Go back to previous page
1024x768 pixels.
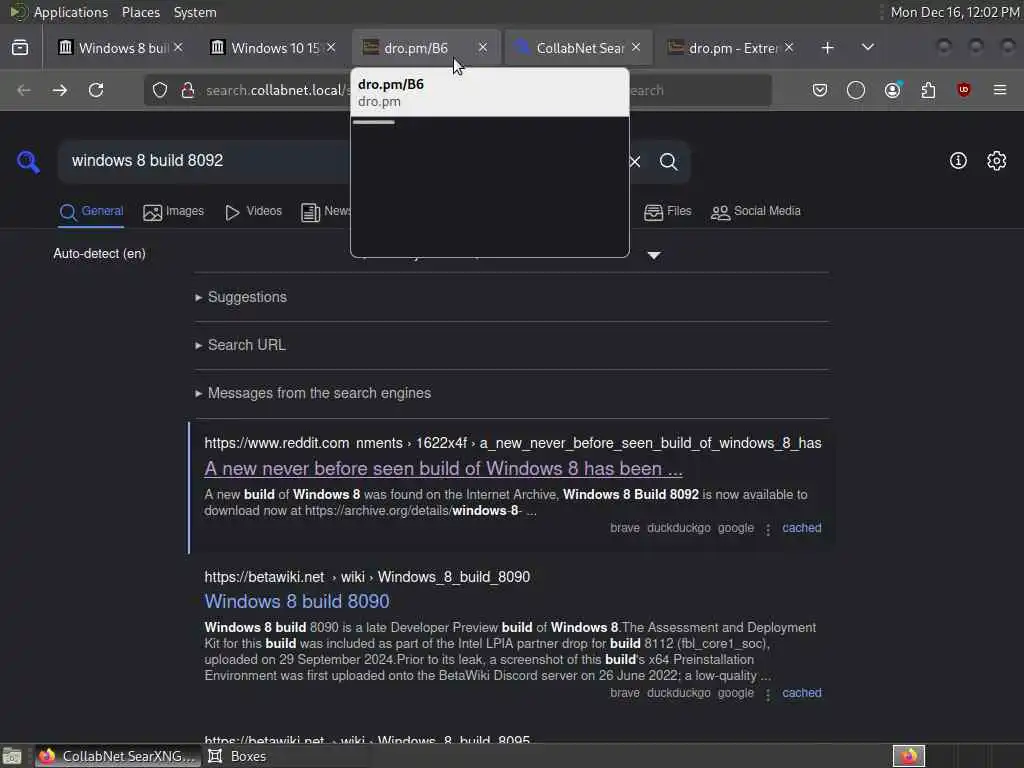pos(24,90)
